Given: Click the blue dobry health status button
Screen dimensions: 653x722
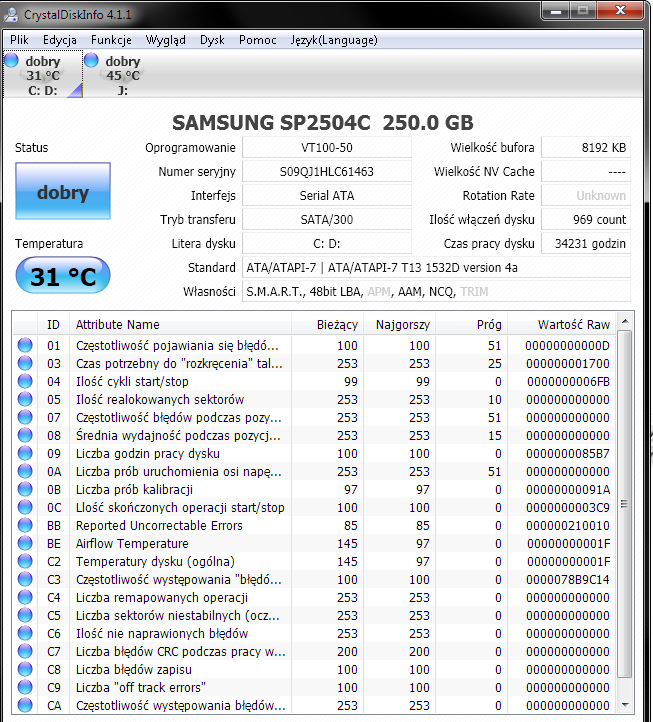Looking at the screenshot, I should (x=63, y=191).
